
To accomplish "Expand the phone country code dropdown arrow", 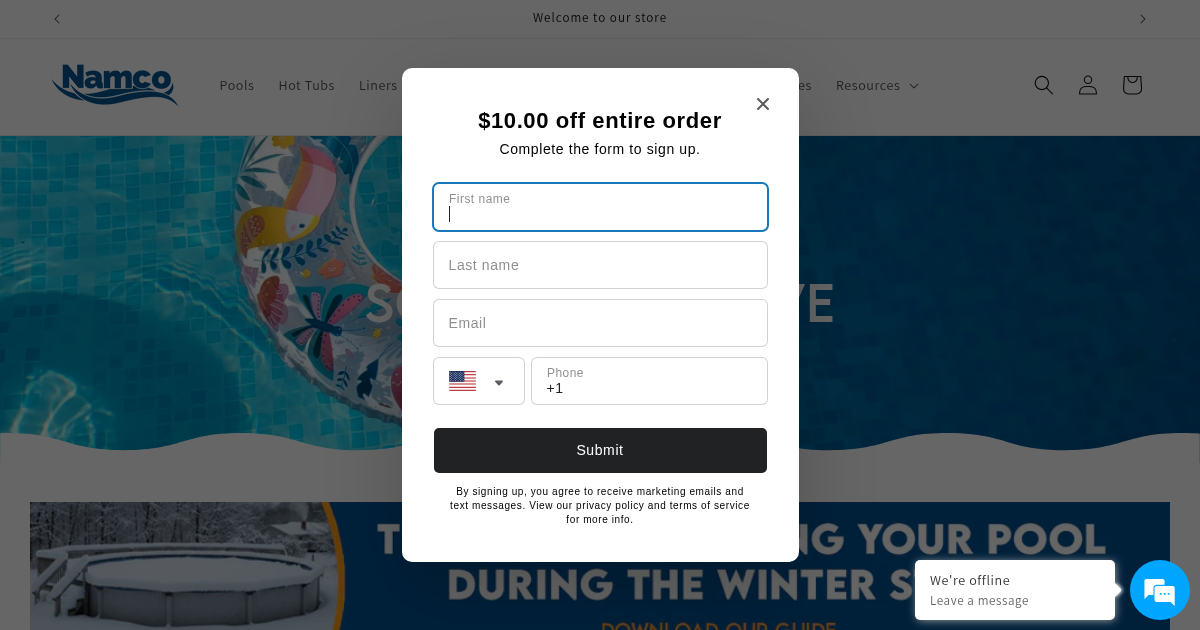I will click(499, 382).
